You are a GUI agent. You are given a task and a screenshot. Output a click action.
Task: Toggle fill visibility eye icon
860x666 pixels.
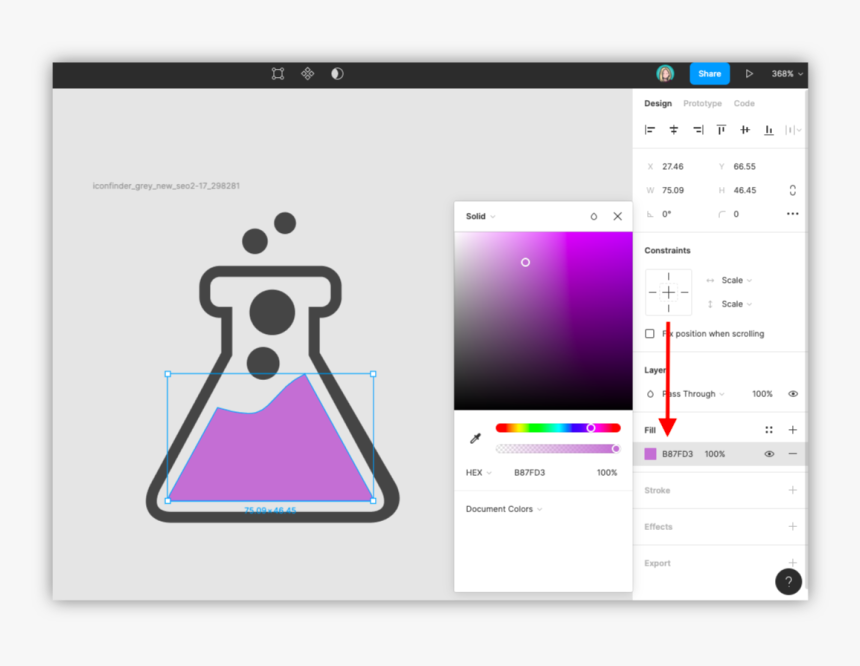click(x=769, y=454)
